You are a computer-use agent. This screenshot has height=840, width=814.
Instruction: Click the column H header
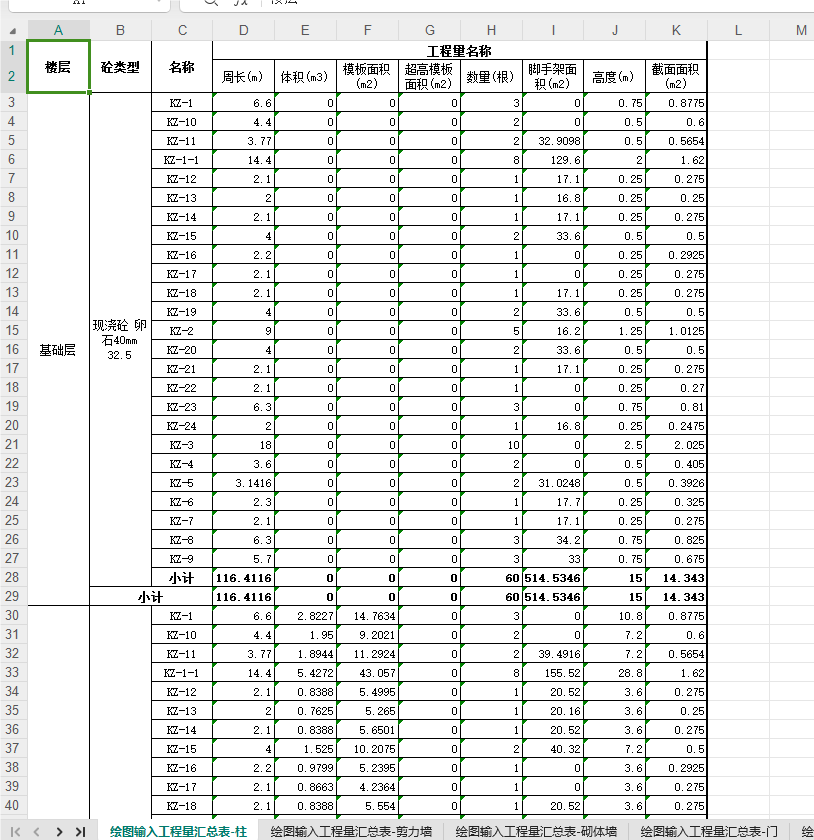click(x=491, y=31)
